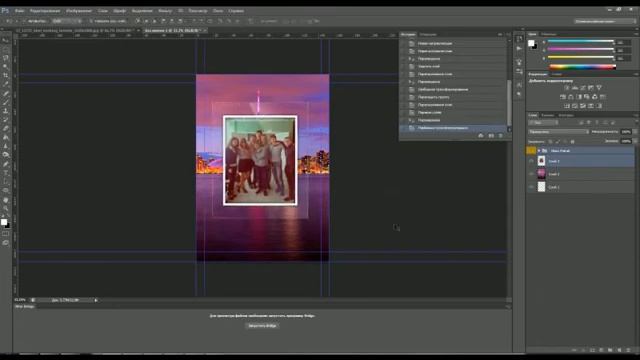The width and height of the screenshot is (640, 360).
Task: Switch to the Операции tab
Action: click(x=428, y=34)
